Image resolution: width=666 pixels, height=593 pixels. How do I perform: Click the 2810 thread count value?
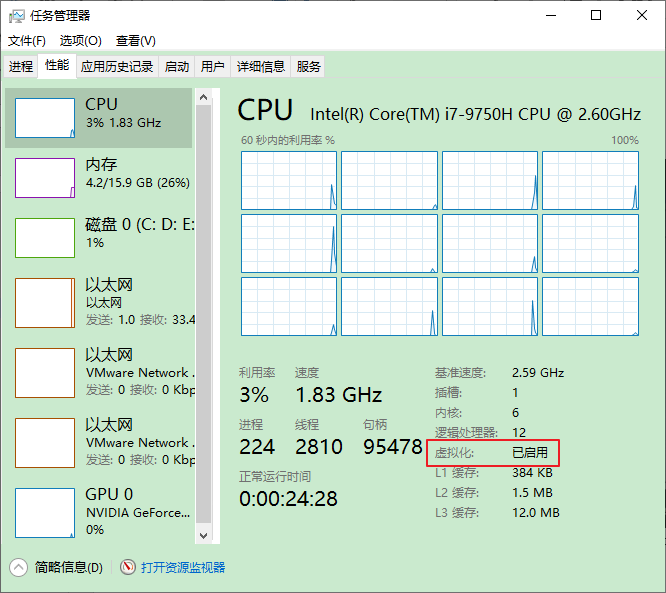(319, 447)
